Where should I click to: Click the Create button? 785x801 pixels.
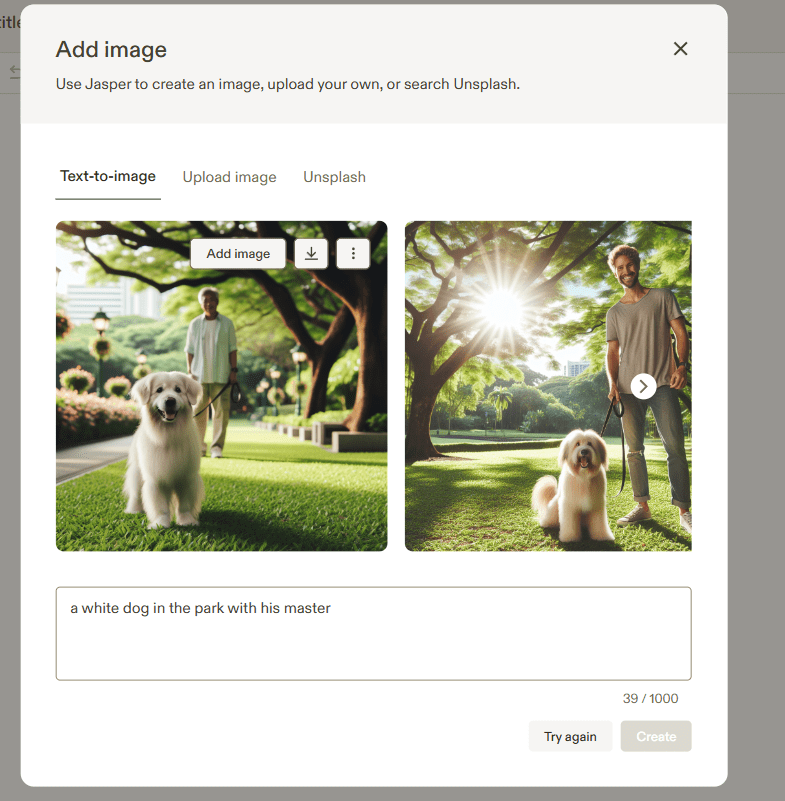(656, 737)
